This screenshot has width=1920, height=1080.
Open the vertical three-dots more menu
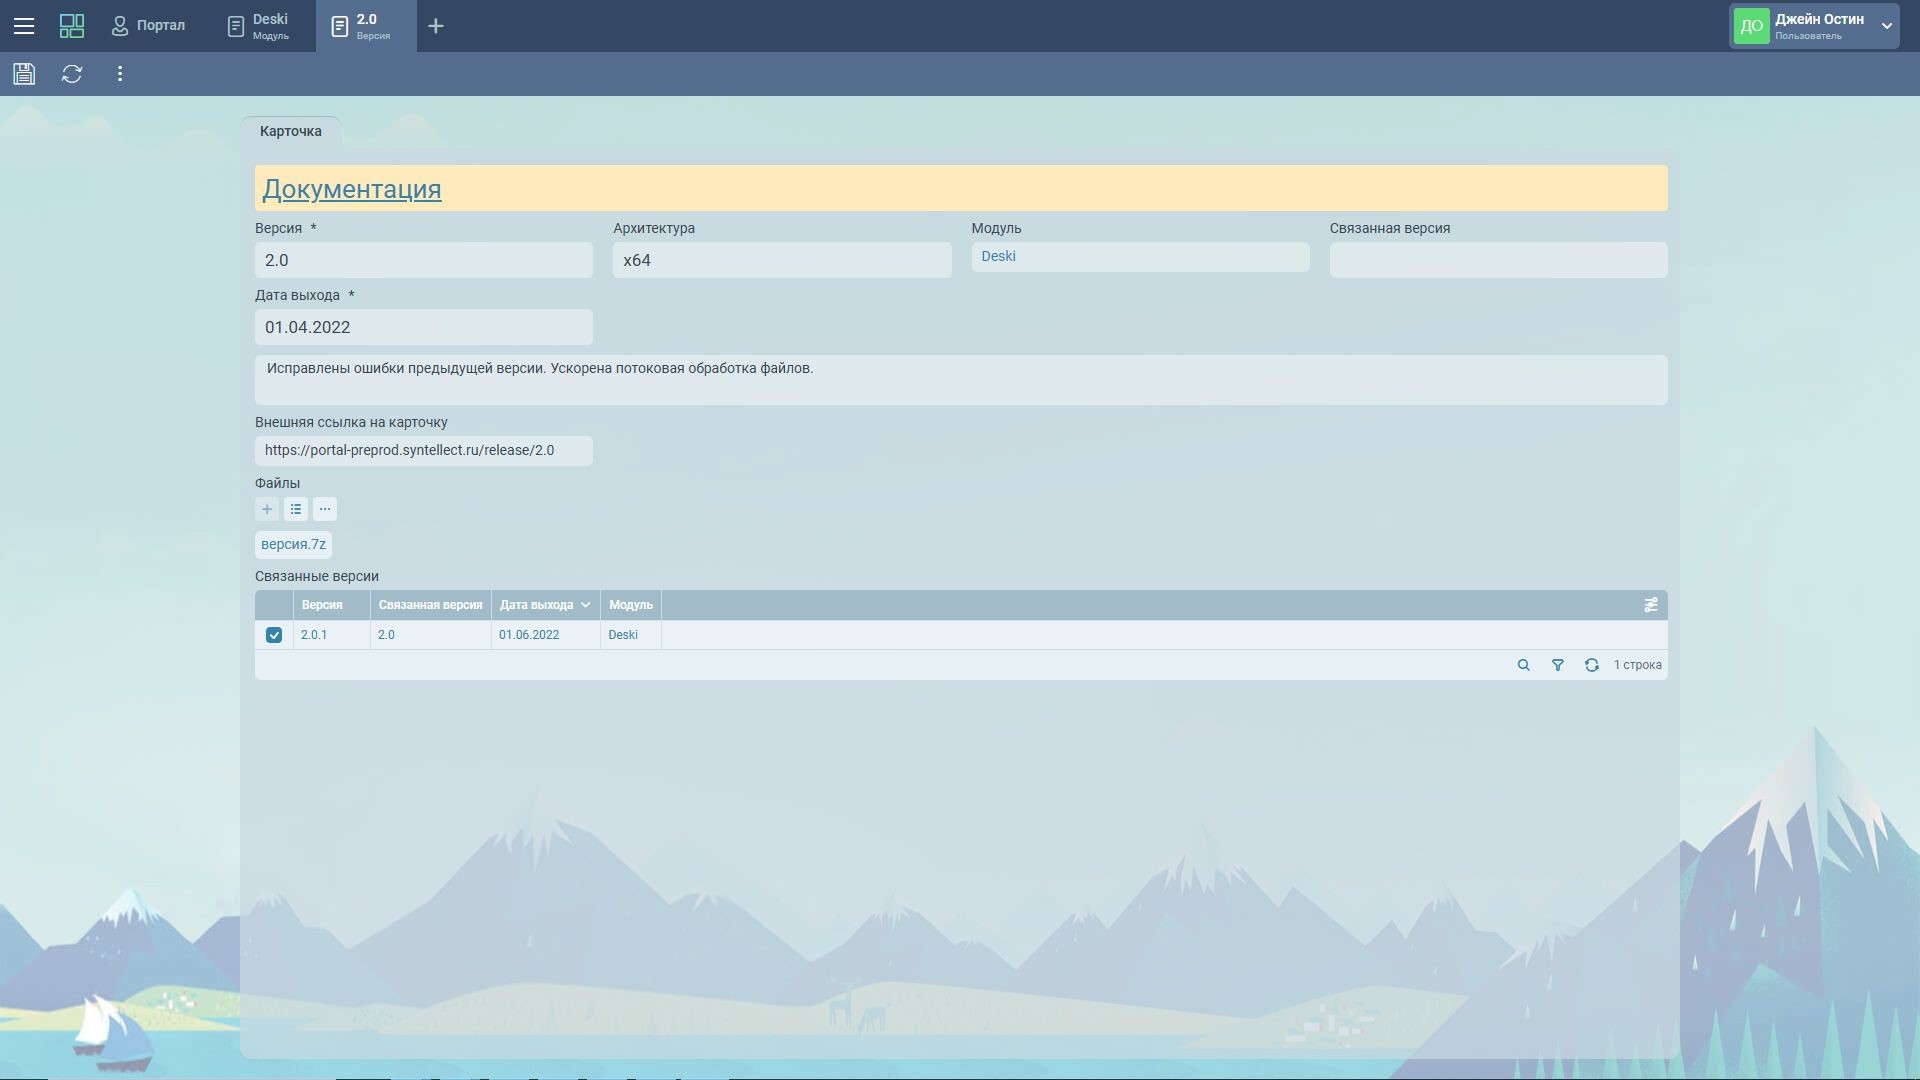click(120, 74)
